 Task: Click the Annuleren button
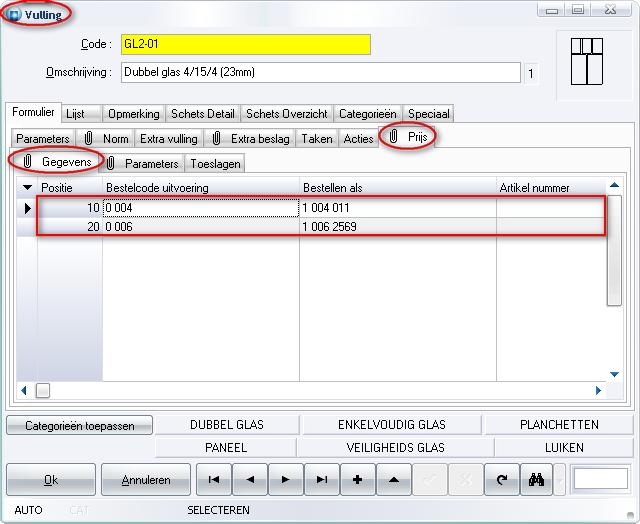point(146,480)
